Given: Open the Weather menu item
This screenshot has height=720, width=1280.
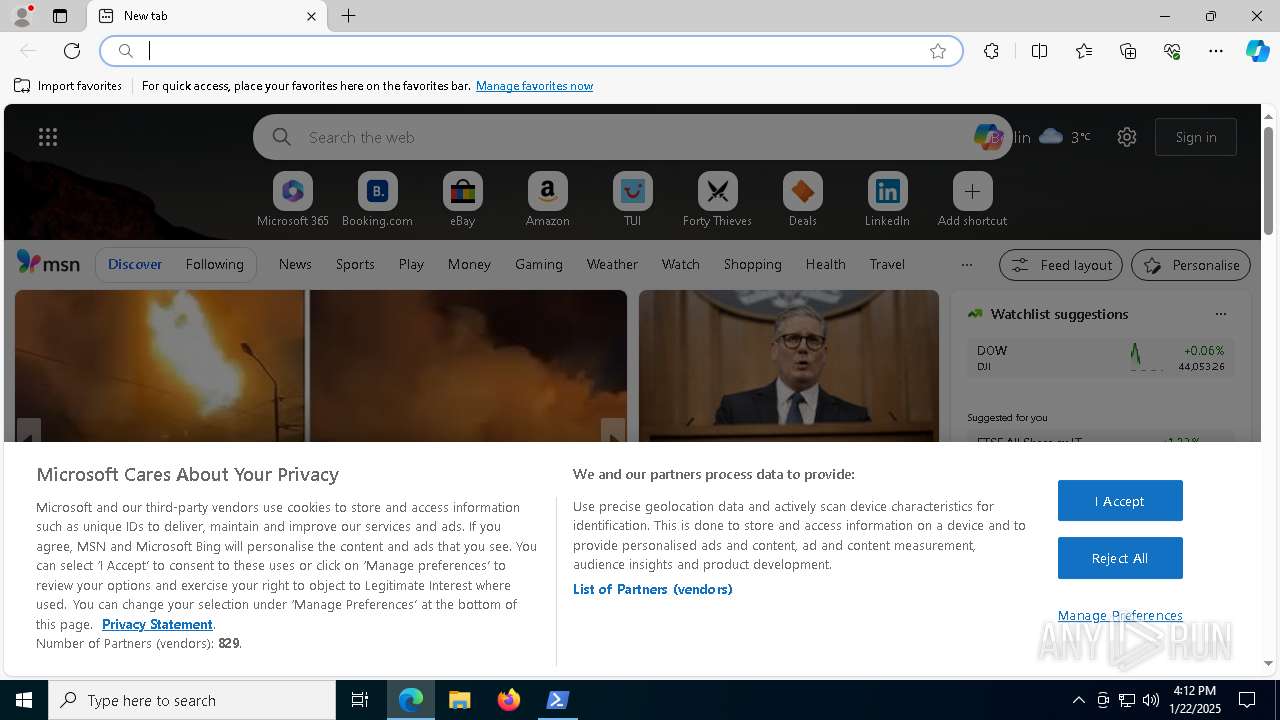Looking at the screenshot, I should [x=612, y=264].
